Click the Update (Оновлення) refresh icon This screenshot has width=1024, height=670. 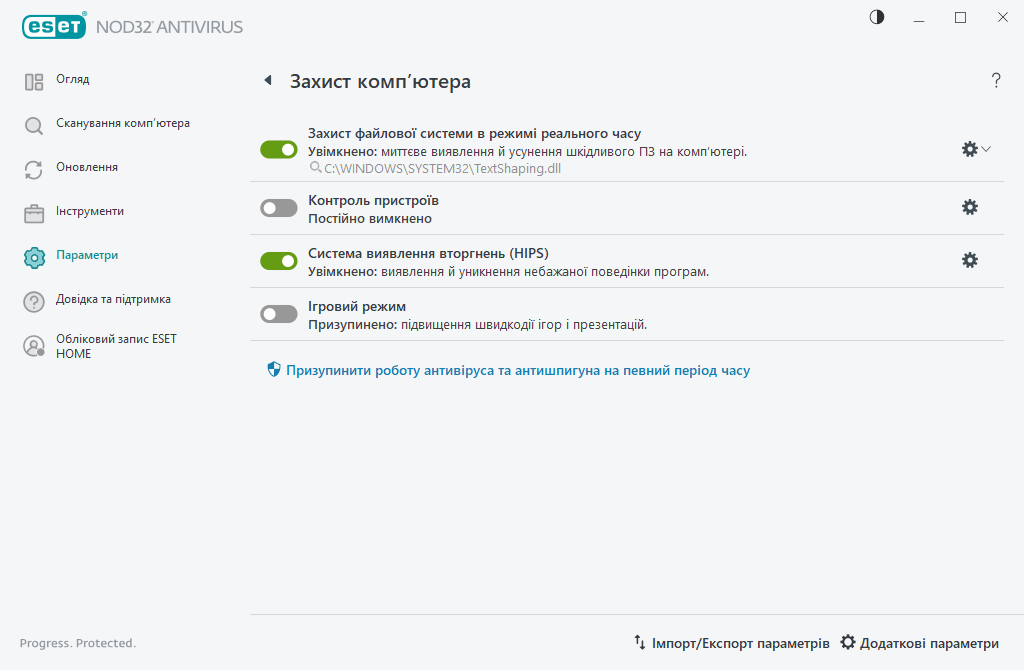coord(34,170)
